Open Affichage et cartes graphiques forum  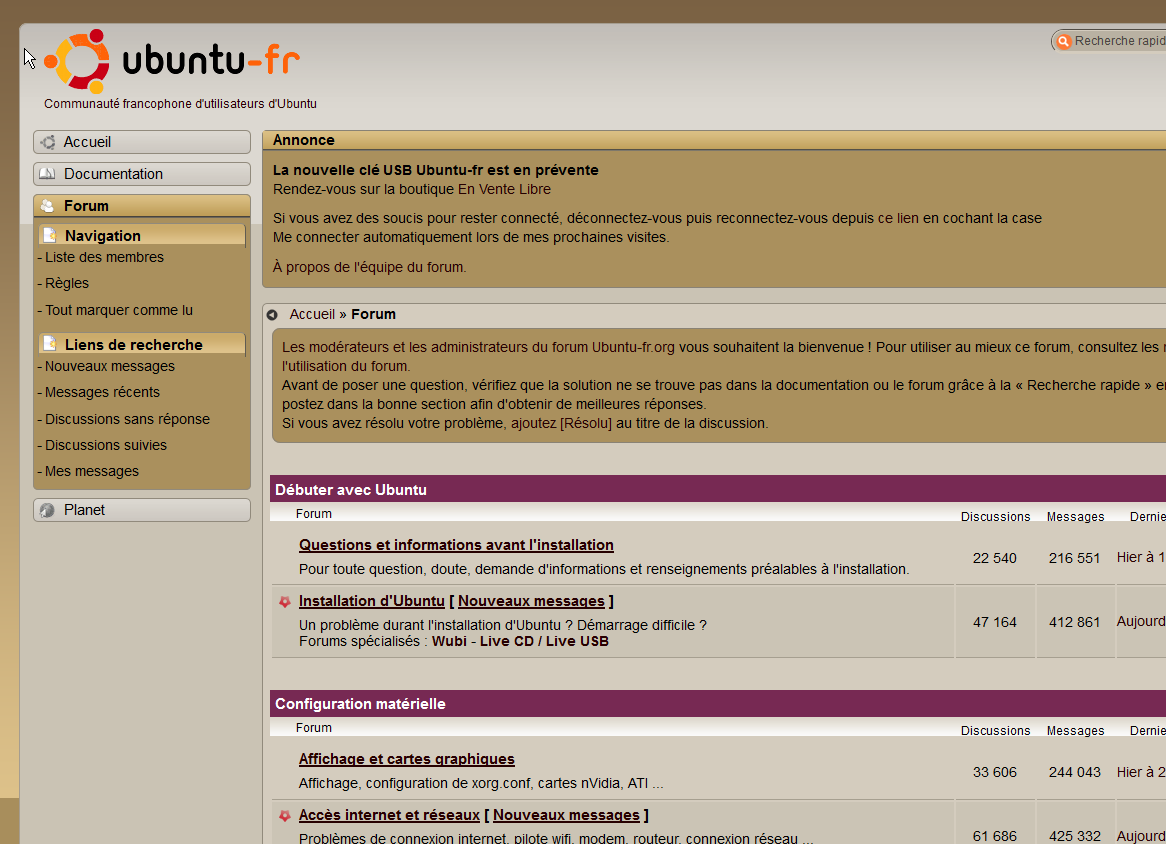[x=406, y=759]
